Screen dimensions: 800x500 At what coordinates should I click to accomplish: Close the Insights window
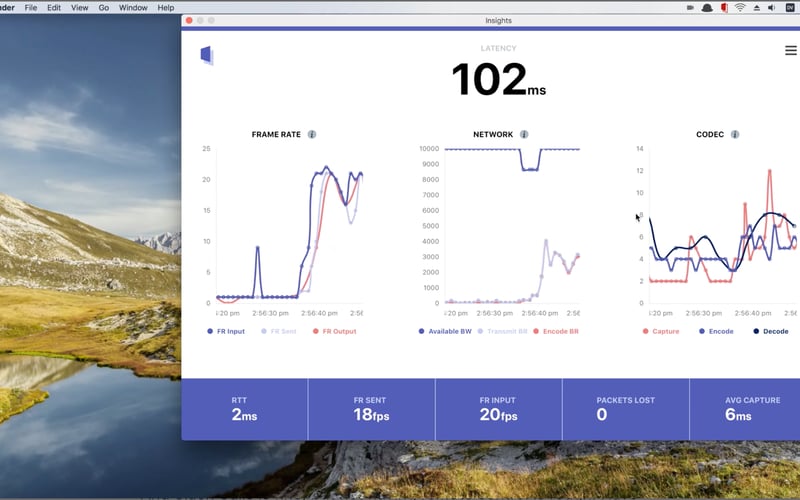[189, 20]
